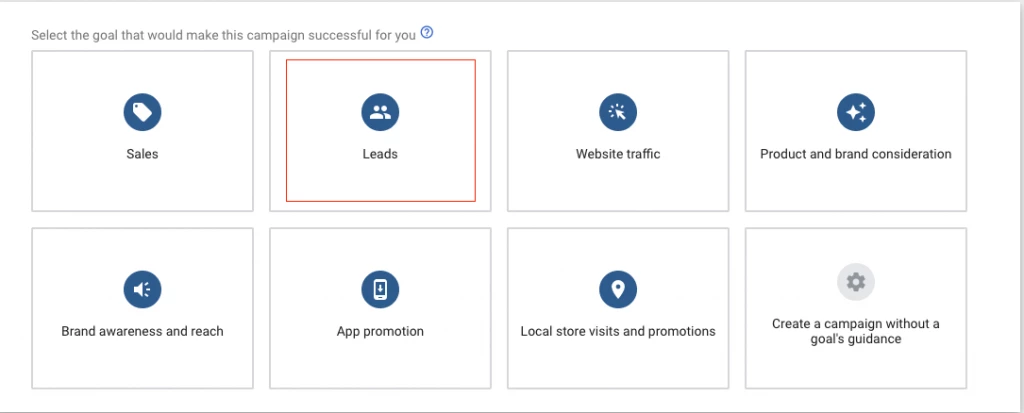Viewport: 1024px width, 413px height.
Task: Click the red-outlined box inside the Leads card
Action: [380, 185]
